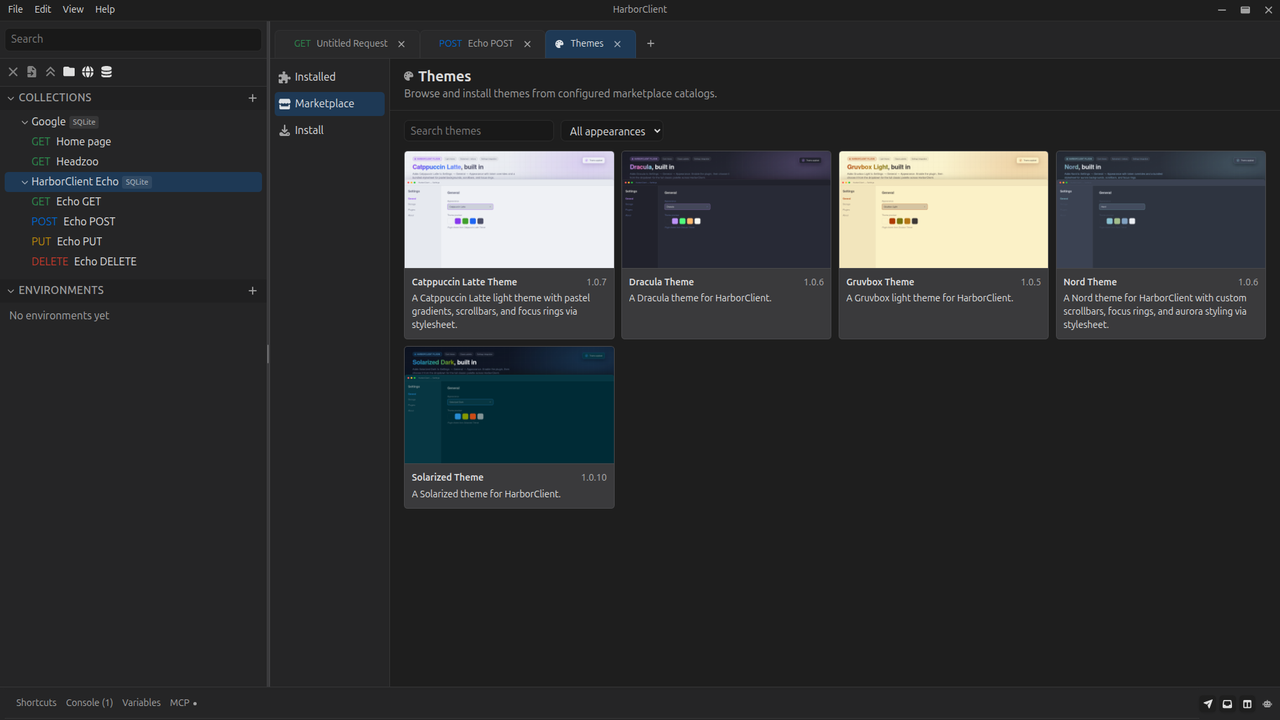Open the Install section with download icon
1280x720 pixels.
[330, 130]
